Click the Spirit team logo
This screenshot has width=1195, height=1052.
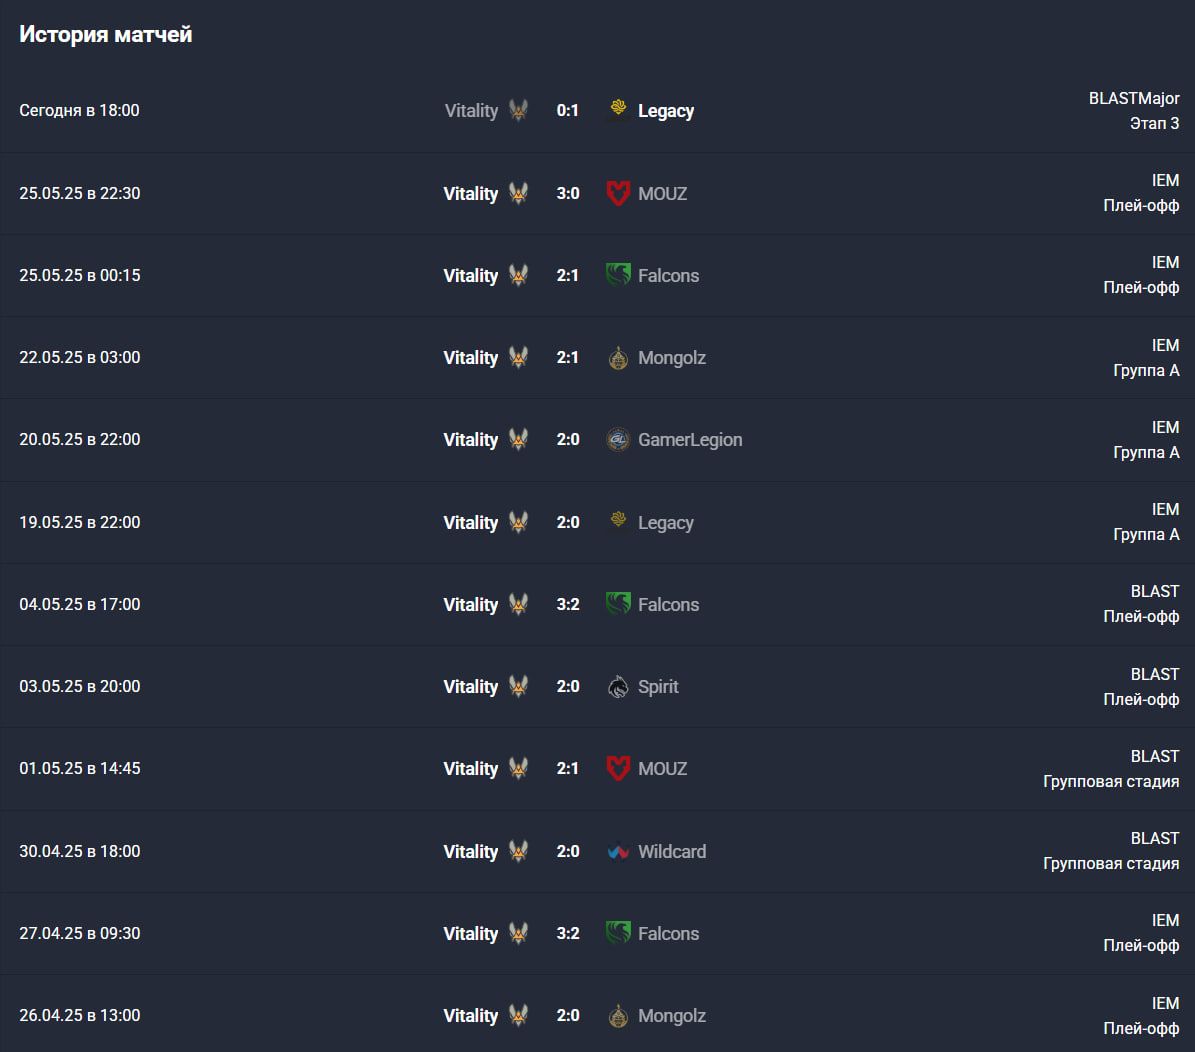[x=618, y=686]
